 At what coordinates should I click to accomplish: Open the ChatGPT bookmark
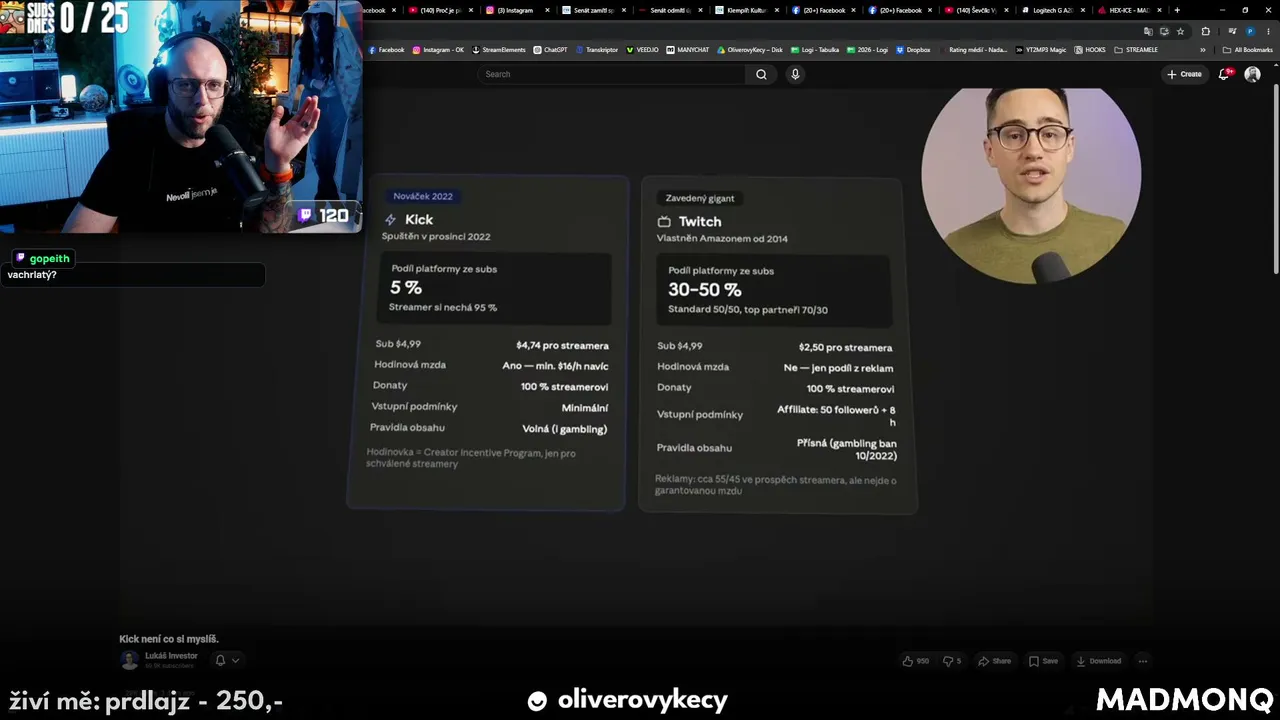[x=550, y=49]
